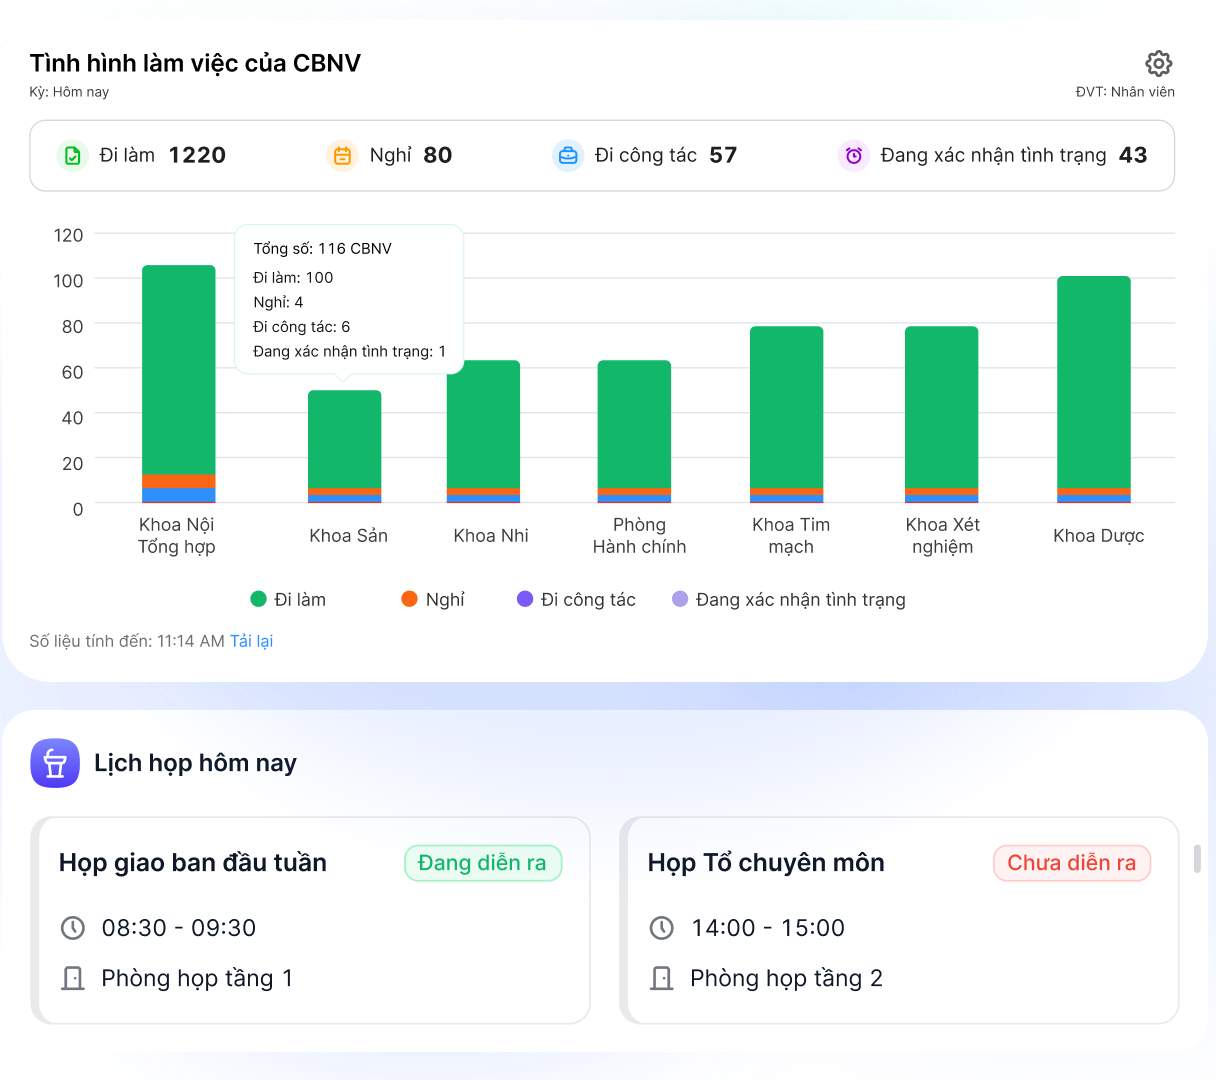Click the Khoa Sản bar

pyautogui.click(x=344, y=446)
